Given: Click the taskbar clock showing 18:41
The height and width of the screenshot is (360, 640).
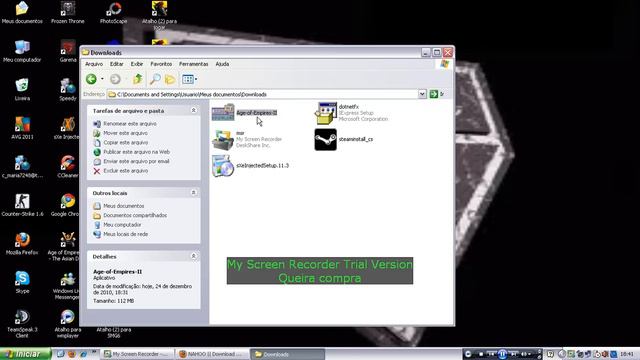Looking at the screenshot, I should 627,354.
